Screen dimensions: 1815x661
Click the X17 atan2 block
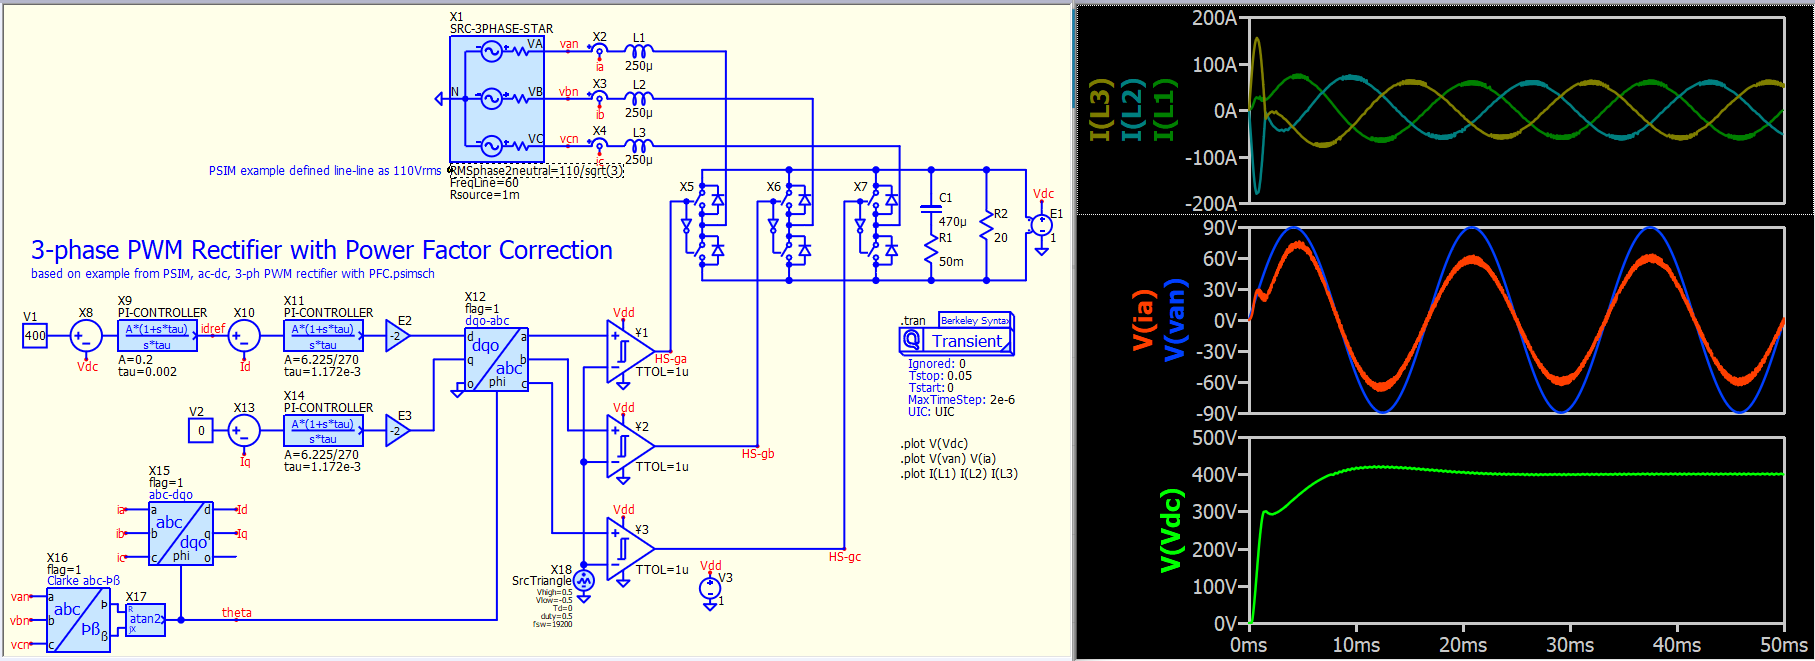pos(145,619)
